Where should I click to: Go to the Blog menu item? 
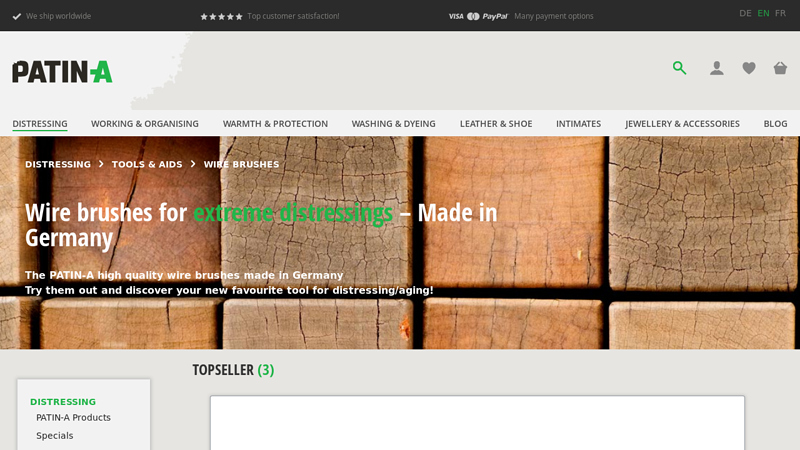(x=775, y=124)
